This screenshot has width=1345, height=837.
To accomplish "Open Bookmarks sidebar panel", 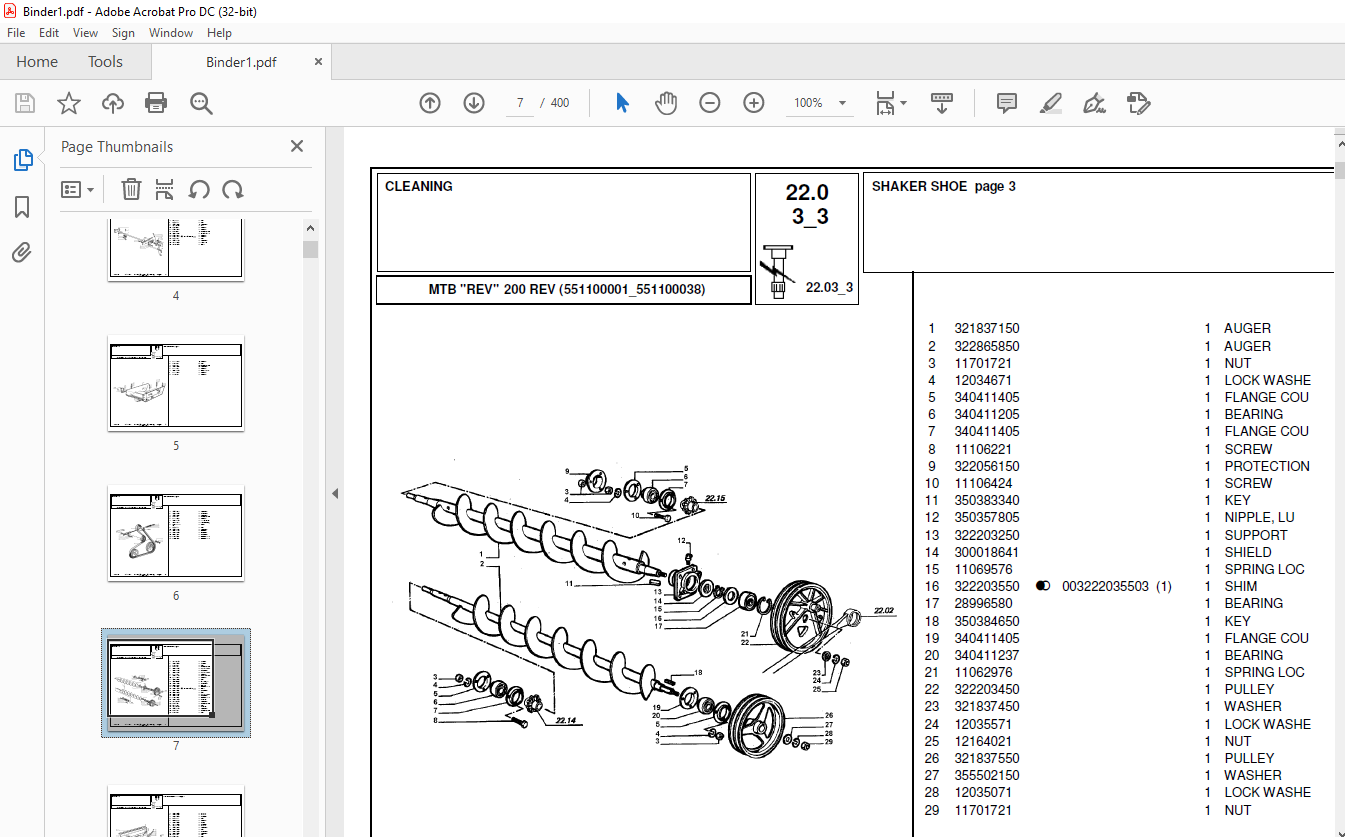I will (22, 207).
